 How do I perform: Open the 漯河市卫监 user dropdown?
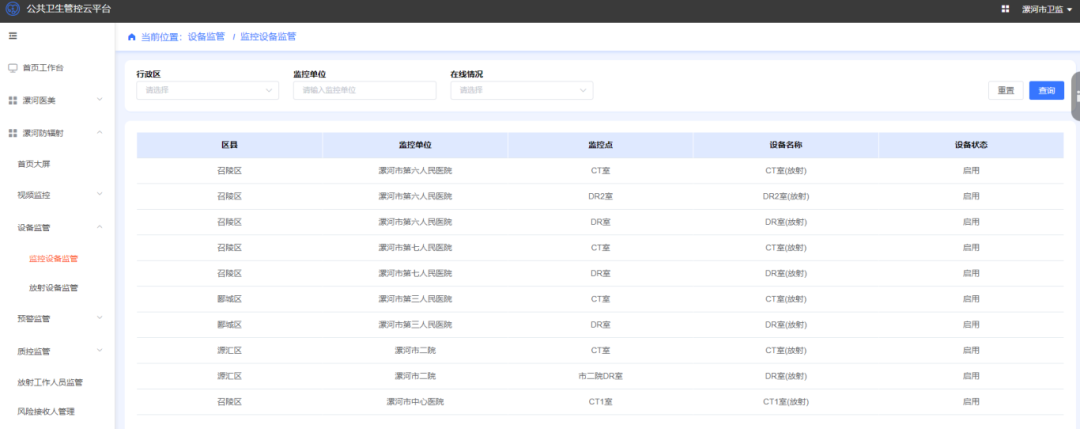click(x=1048, y=9)
